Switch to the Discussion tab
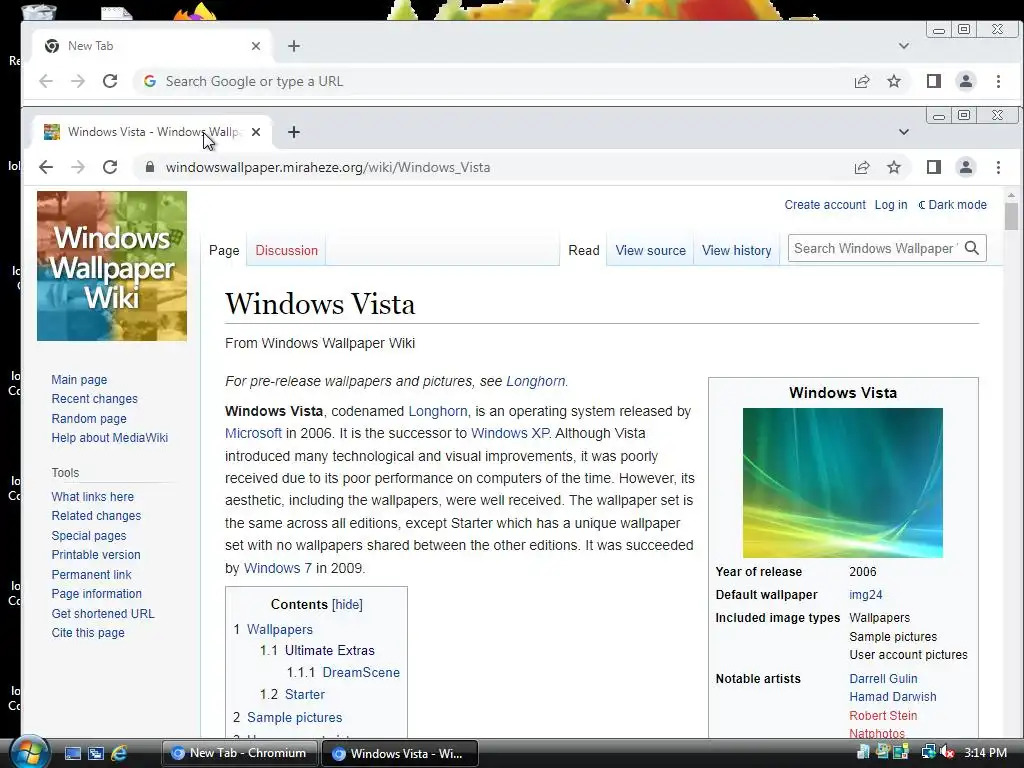The height and width of the screenshot is (768, 1024). click(x=286, y=251)
